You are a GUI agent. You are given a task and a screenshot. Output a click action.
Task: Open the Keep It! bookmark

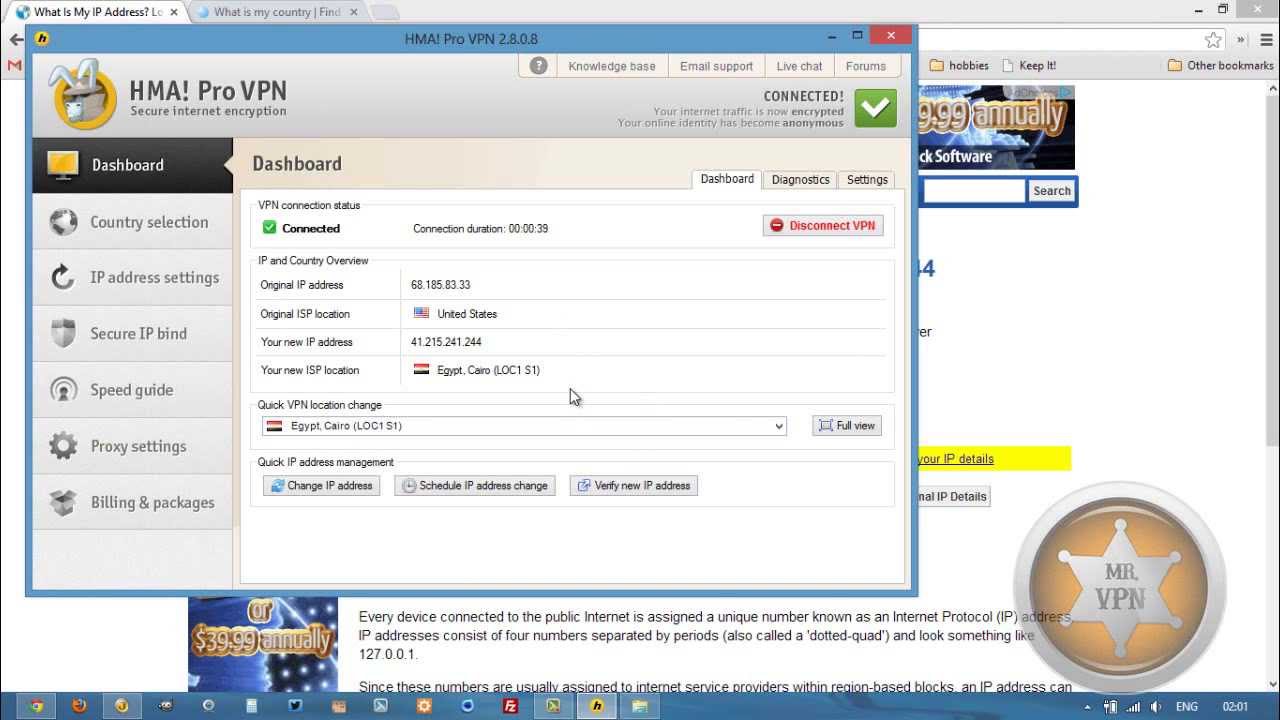pos(1028,66)
